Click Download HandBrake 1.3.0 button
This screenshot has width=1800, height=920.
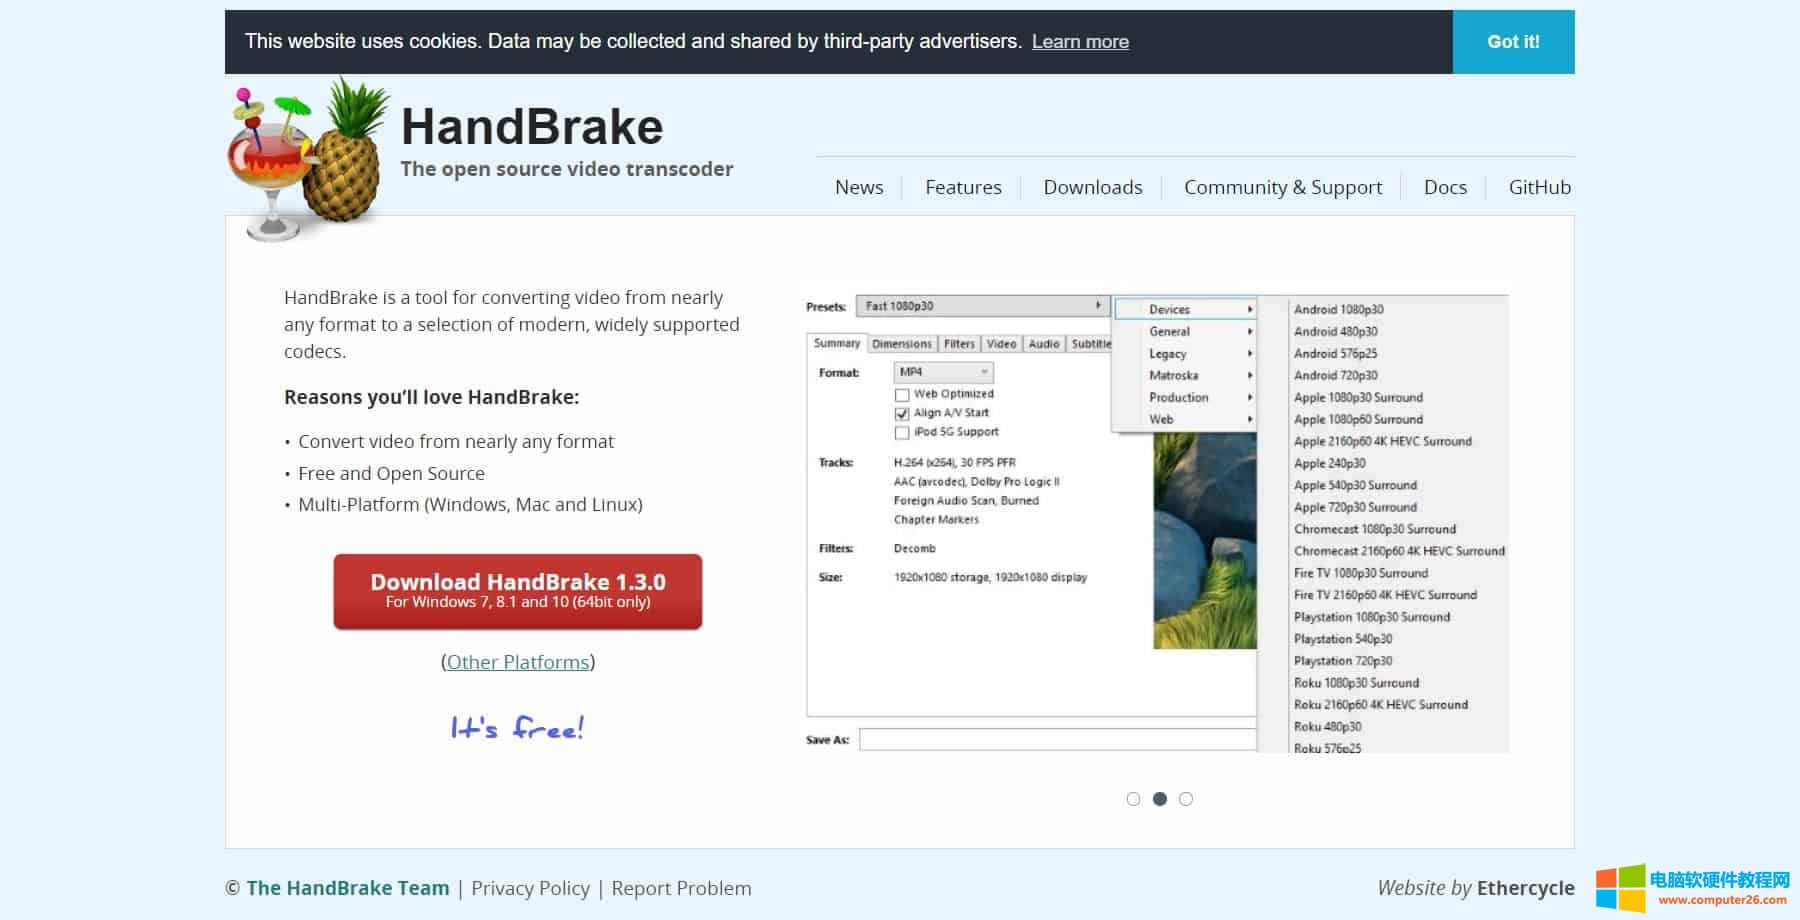pyautogui.click(x=518, y=592)
